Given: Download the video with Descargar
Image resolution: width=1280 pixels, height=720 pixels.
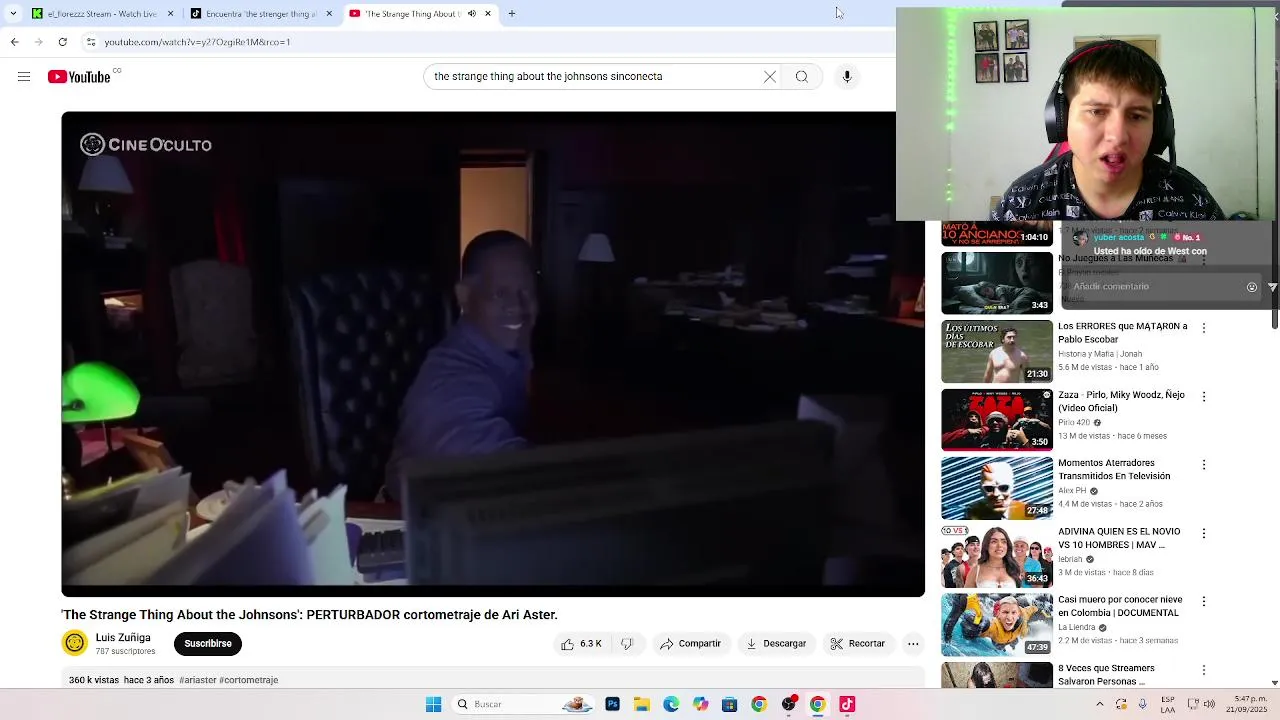Looking at the screenshot, I should [776, 644].
